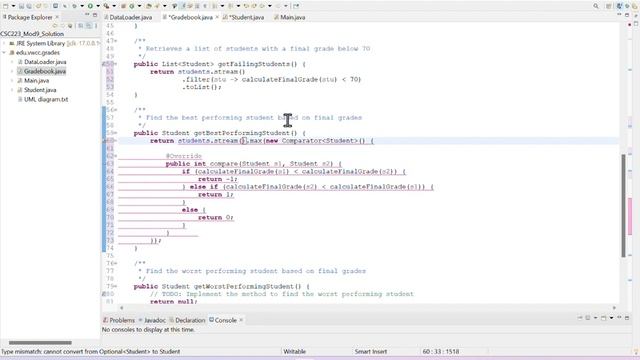Image resolution: width=640 pixels, height=360 pixels.
Task: Open the Javadoc view tab
Action: click(x=152, y=320)
